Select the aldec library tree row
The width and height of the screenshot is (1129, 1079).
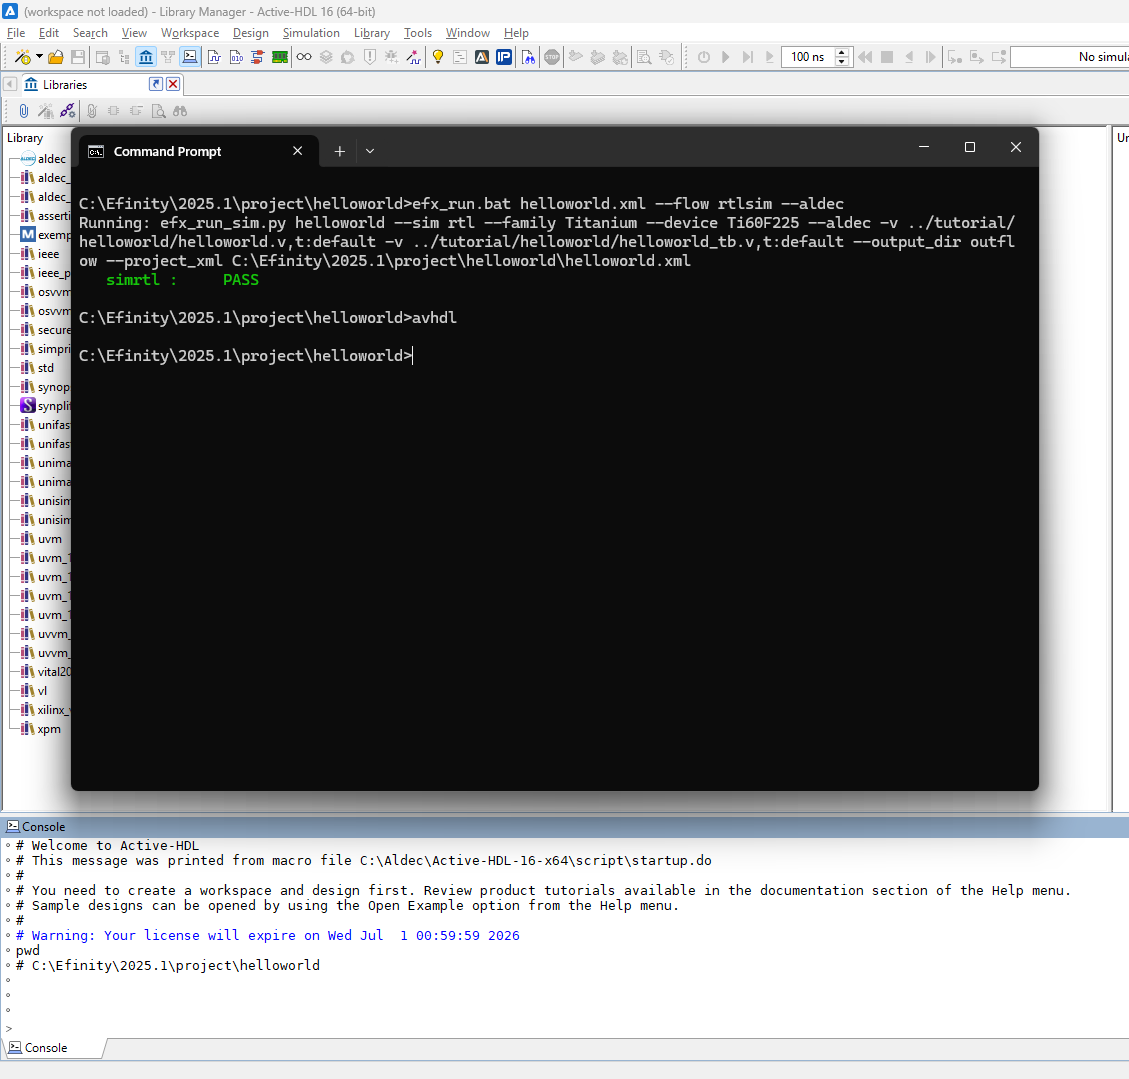point(42,159)
